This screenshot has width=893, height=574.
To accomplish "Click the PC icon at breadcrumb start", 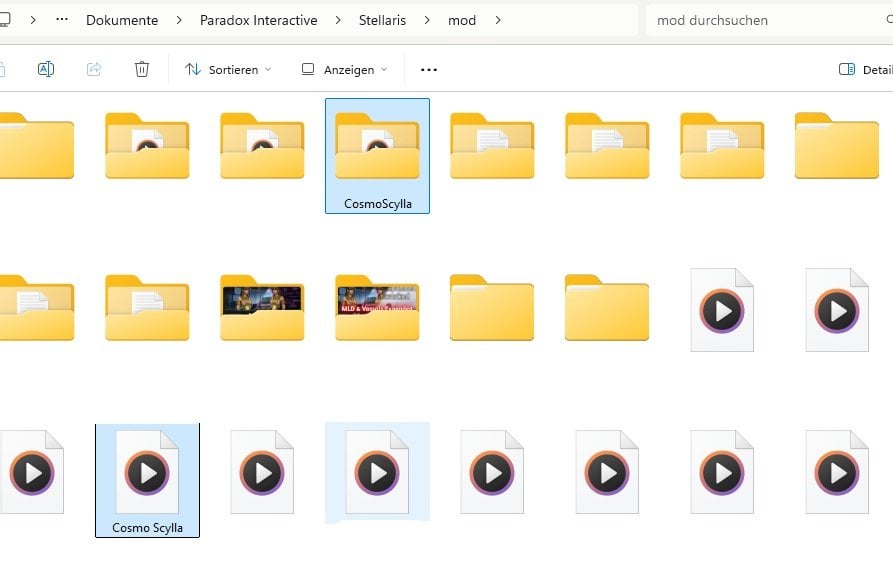I will (x=5, y=20).
